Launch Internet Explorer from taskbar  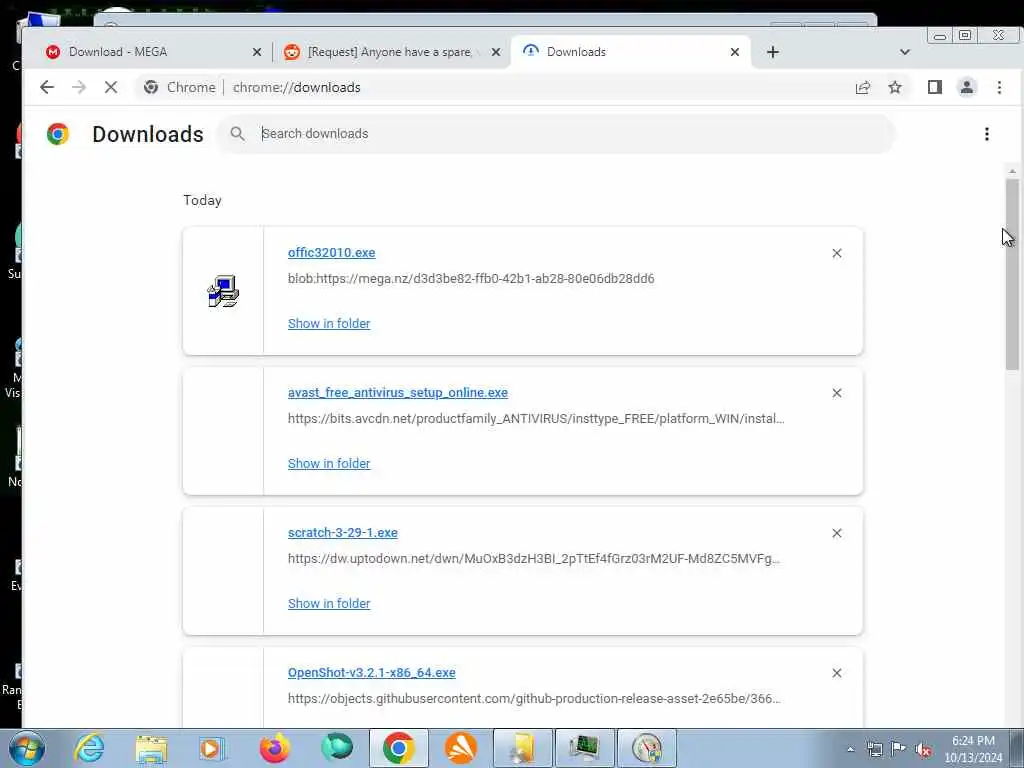click(x=89, y=748)
